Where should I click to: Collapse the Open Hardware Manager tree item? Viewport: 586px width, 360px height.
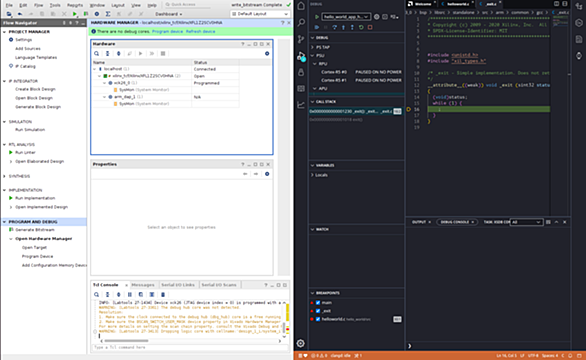(11, 239)
